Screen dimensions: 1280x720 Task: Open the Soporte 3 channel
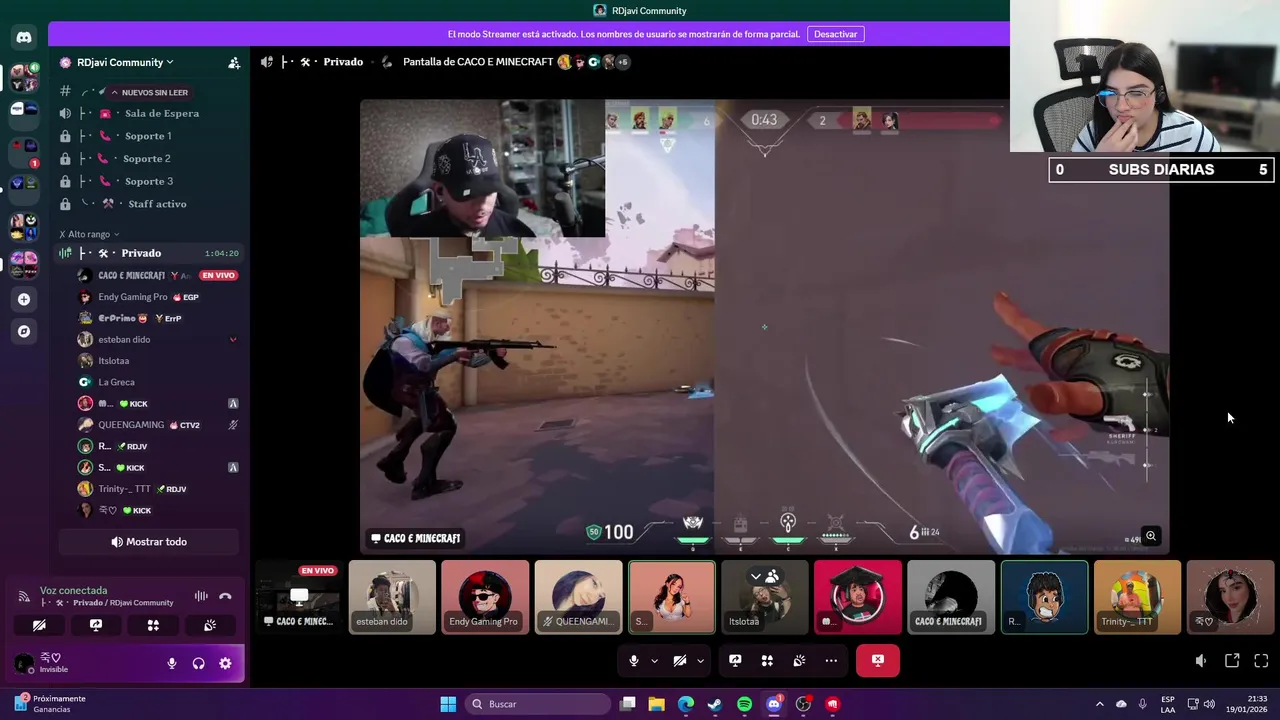(148, 181)
